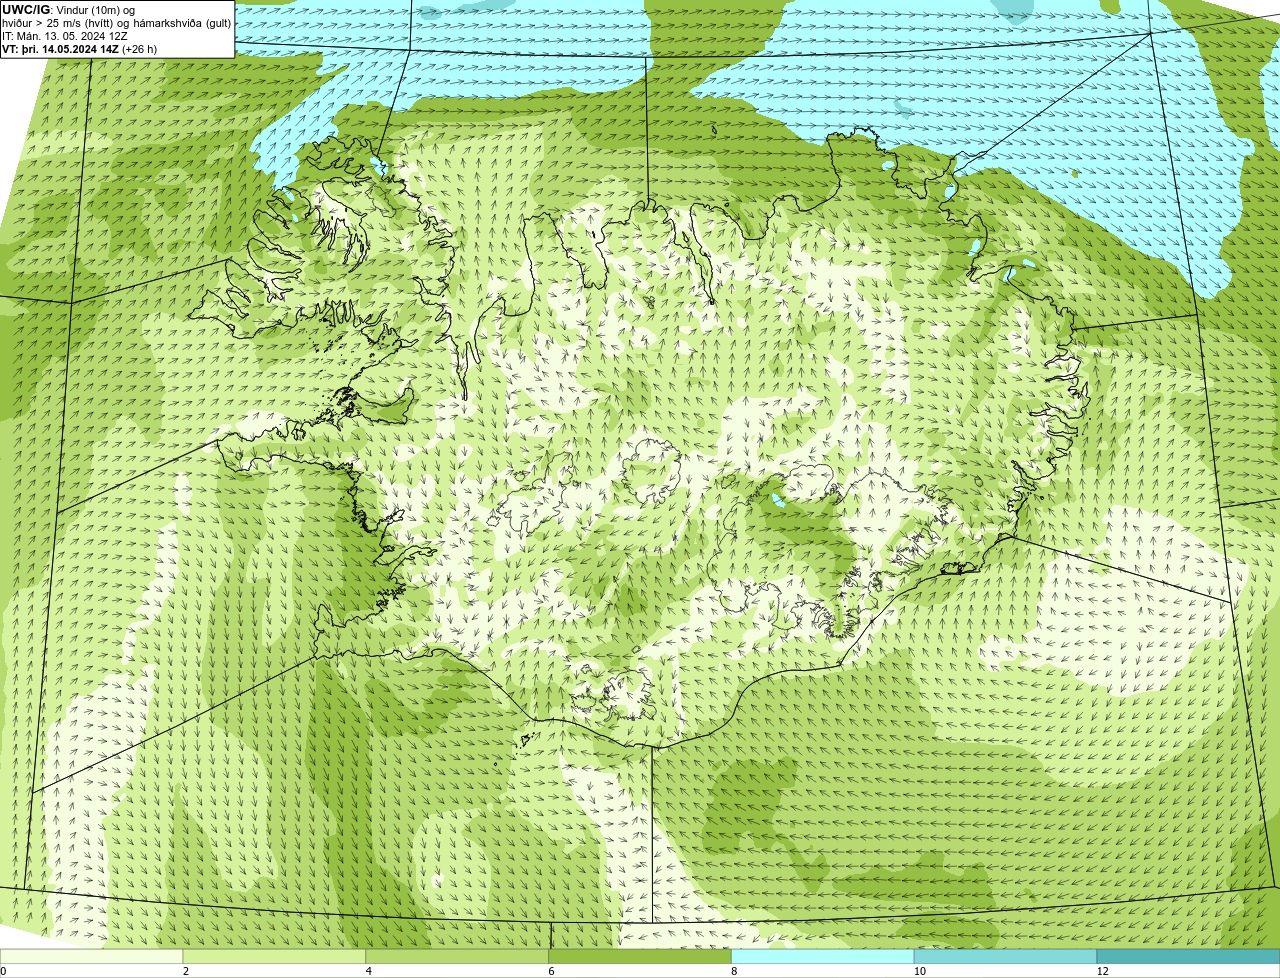Click the 'VT: þri. 14.05.2024 14Z (+26 h)' line
Screen dimensions: 1280x978
[80, 49]
